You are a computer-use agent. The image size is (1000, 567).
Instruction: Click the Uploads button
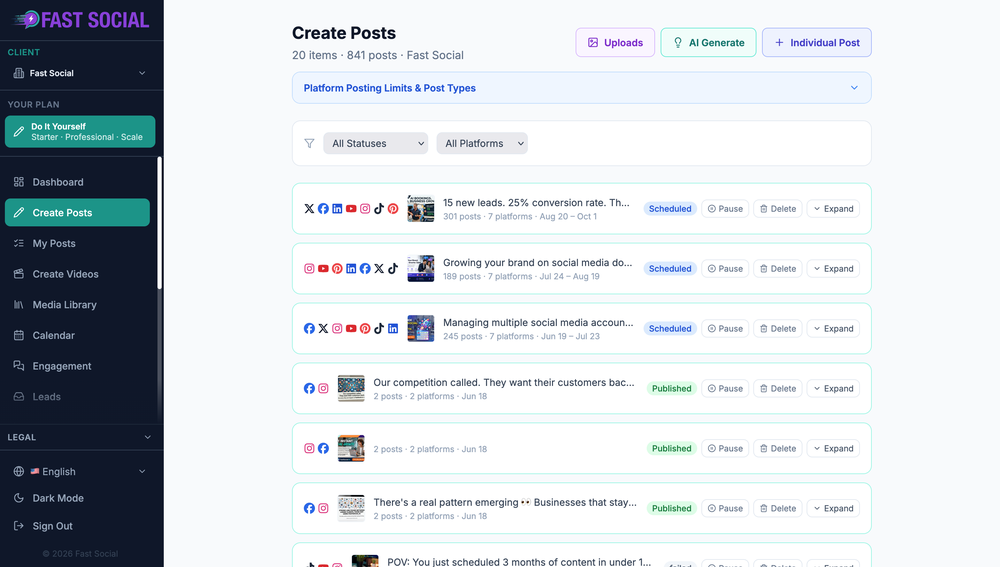point(615,43)
